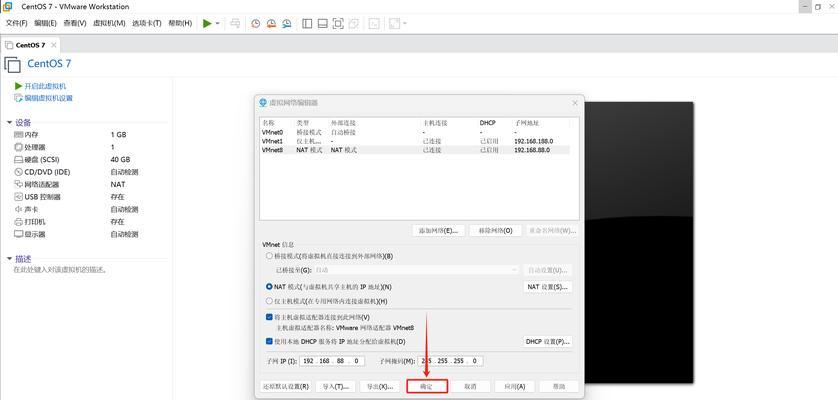Click the 声卡 sound card icon
The height and width of the screenshot is (400, 838).
click(18, 209)
